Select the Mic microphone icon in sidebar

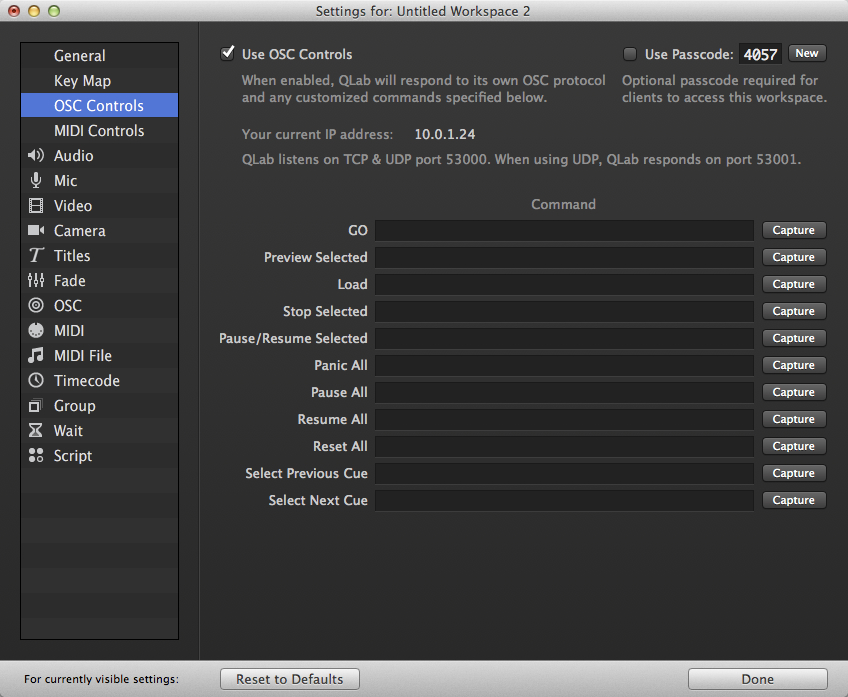[36, 181]
